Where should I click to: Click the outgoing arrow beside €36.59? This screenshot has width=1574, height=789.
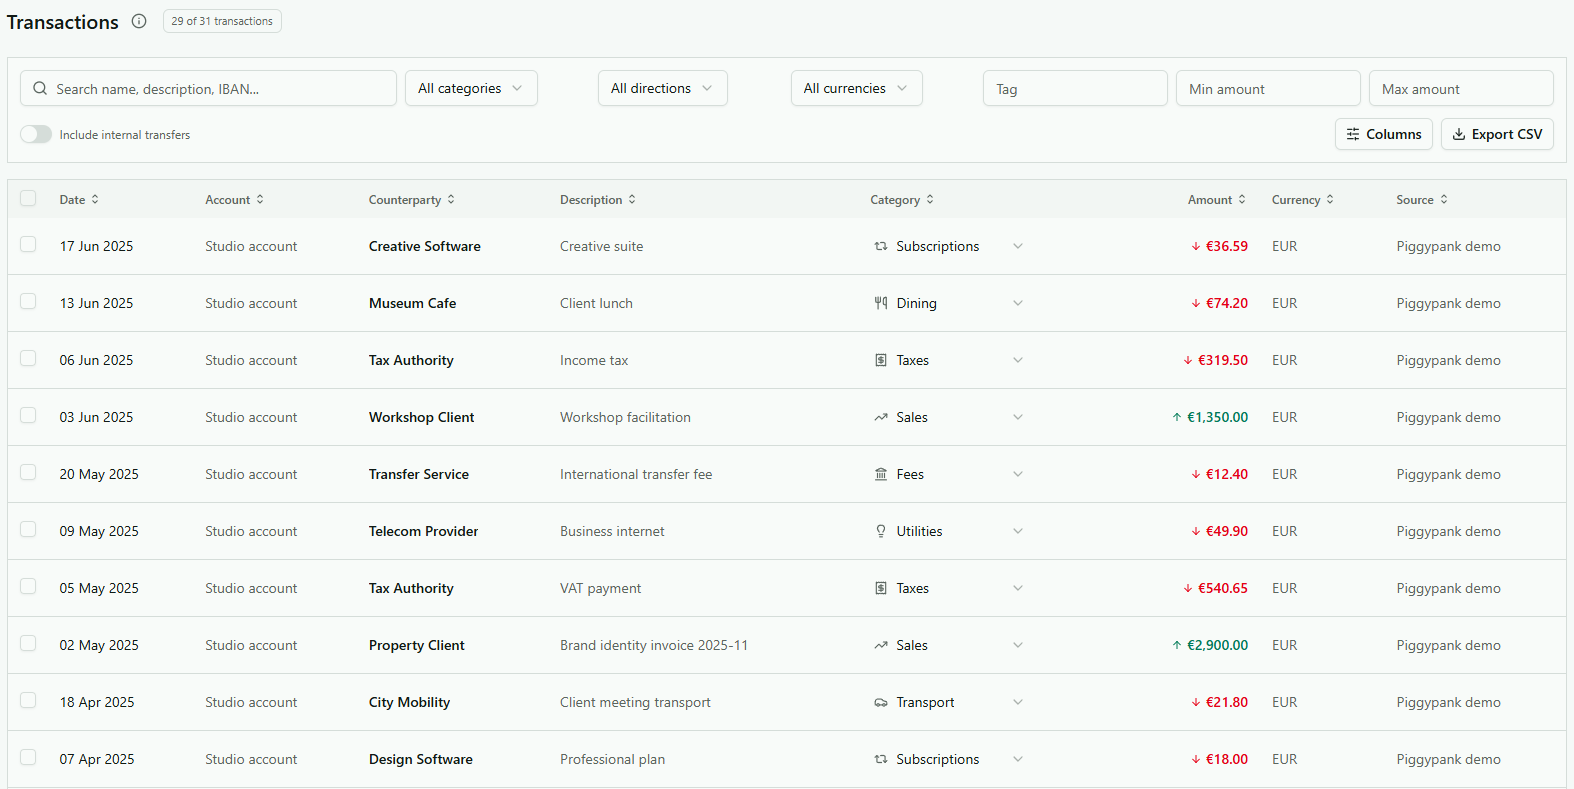pos(1196,246)
